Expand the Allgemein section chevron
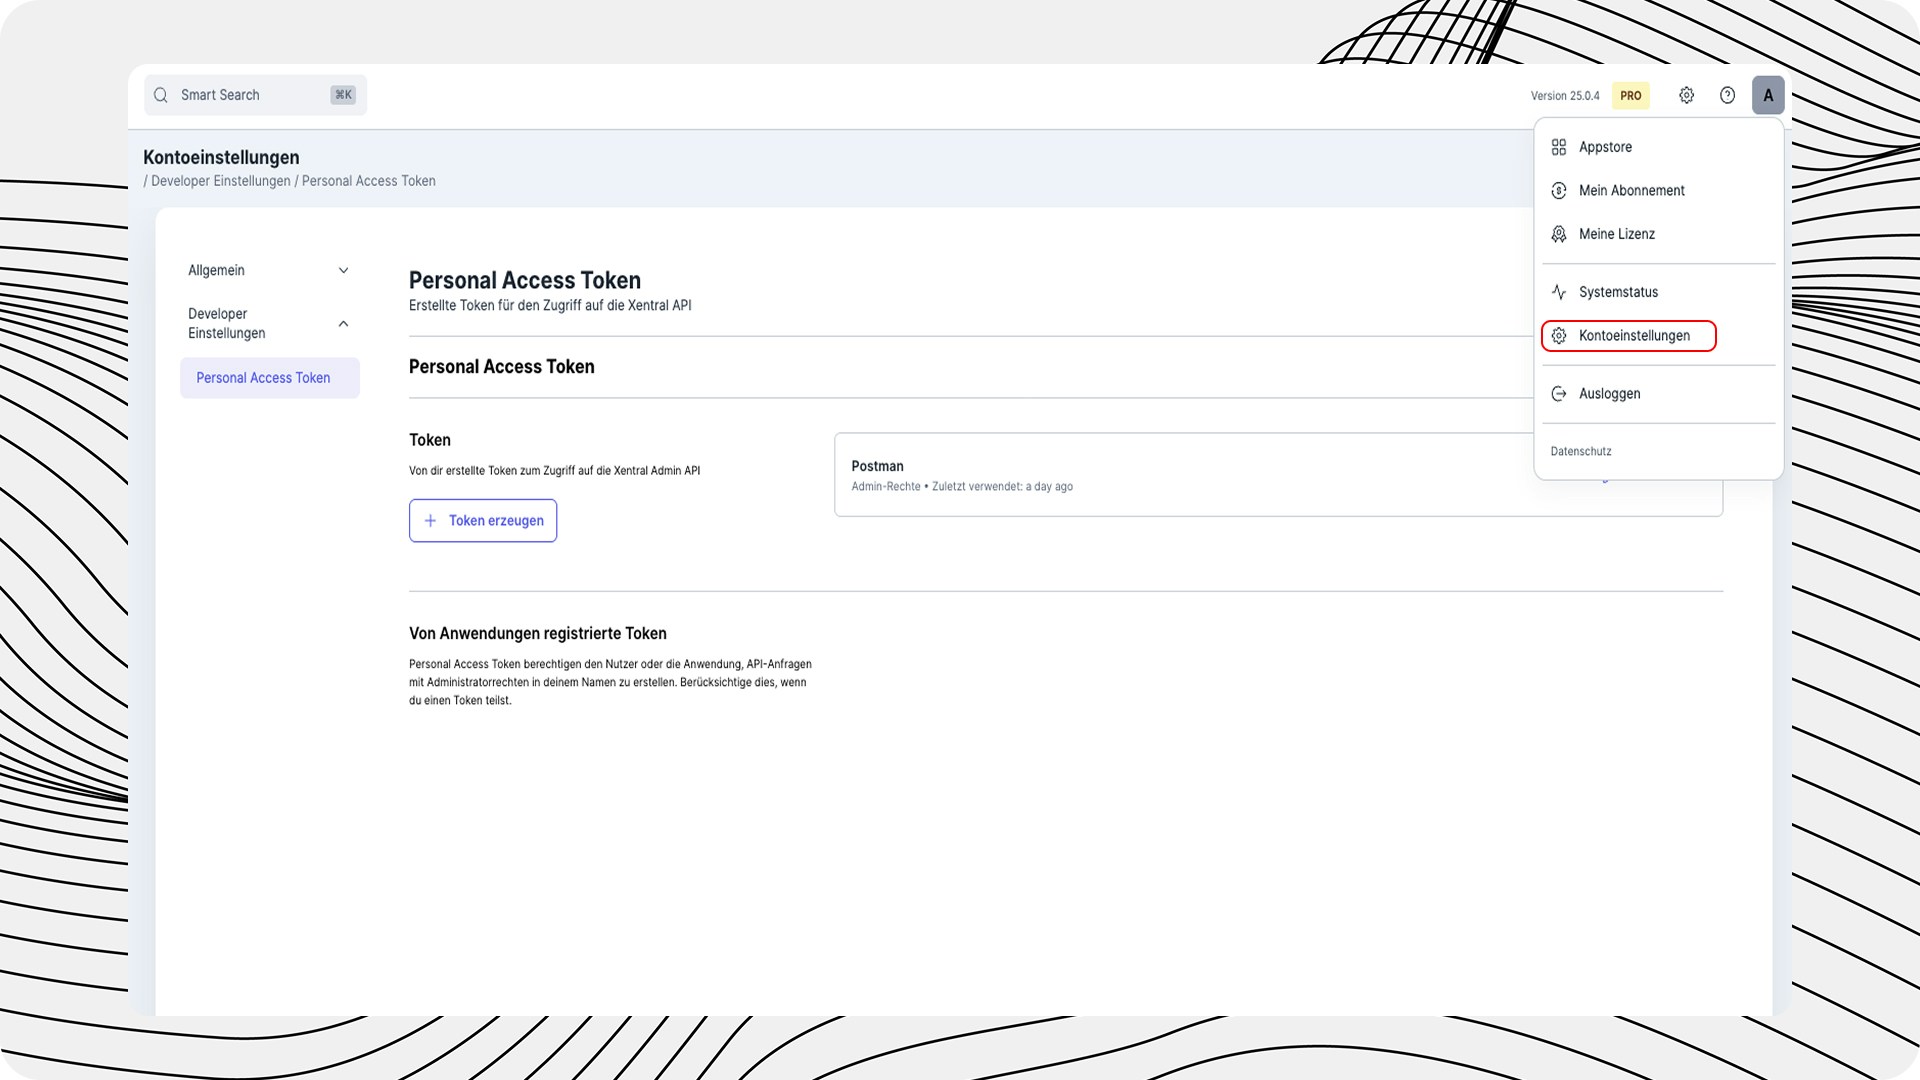The height and width of the screenshot is (1080, 1920). point(343,270)
